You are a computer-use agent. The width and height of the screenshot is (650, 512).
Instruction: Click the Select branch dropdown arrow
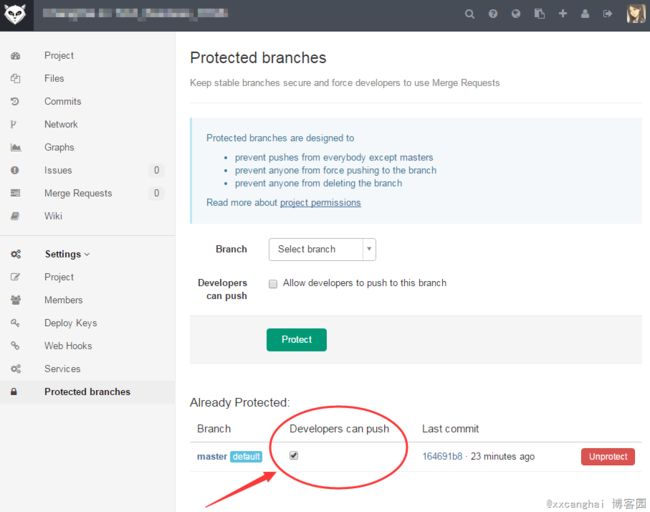click(369, 249)
